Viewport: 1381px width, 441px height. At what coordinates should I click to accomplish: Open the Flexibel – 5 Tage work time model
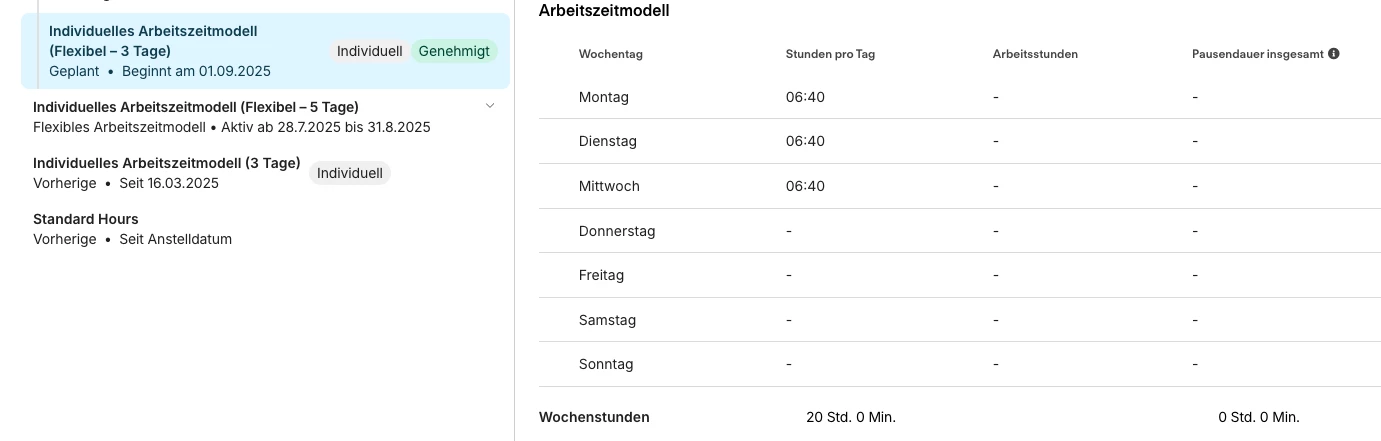pos(196,107)
